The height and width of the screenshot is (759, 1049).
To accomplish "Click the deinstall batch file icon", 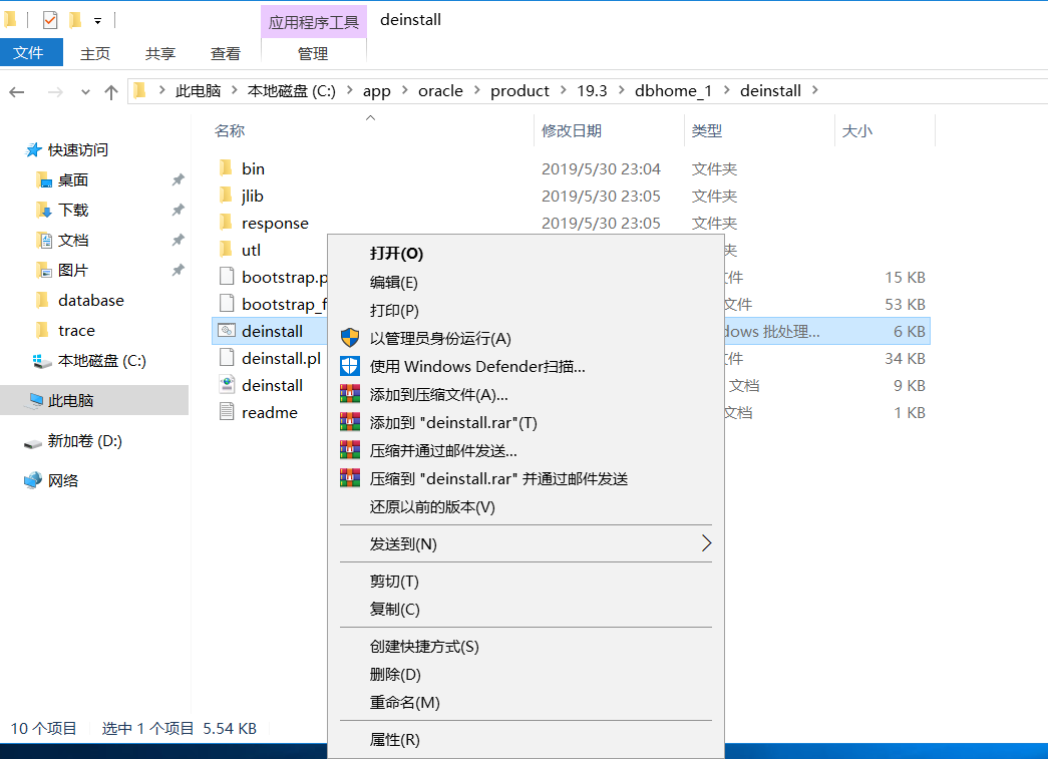I will pyautogui.click(x=227, y=330).
